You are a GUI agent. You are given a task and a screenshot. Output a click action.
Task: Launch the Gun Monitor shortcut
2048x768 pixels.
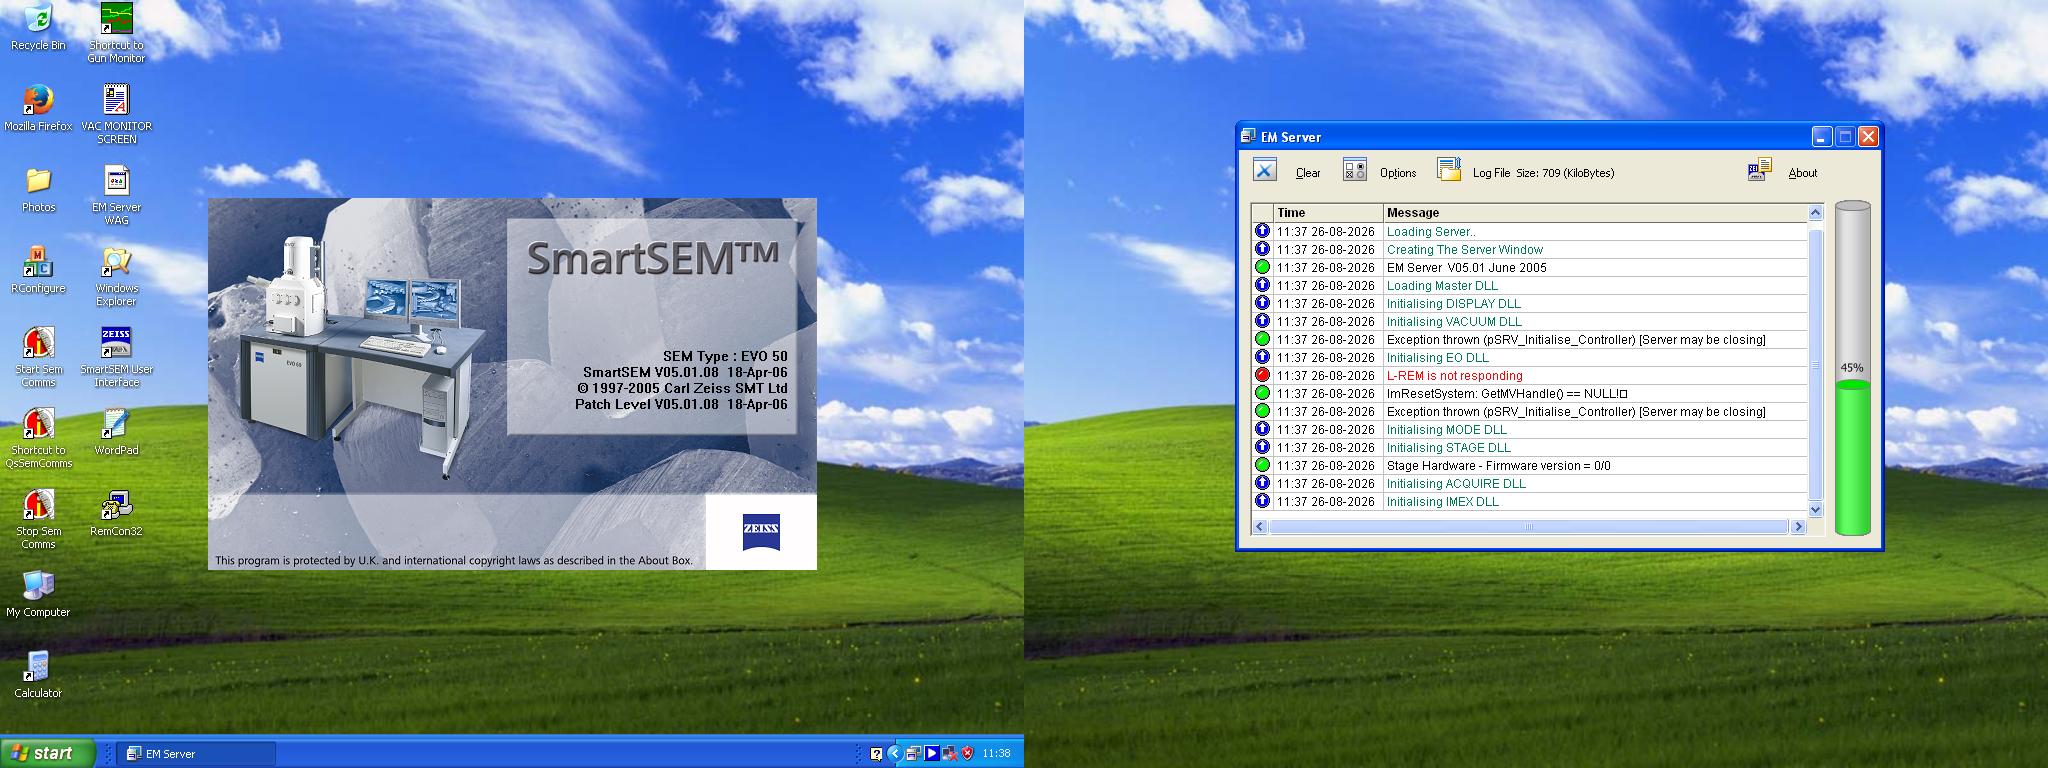116,32
